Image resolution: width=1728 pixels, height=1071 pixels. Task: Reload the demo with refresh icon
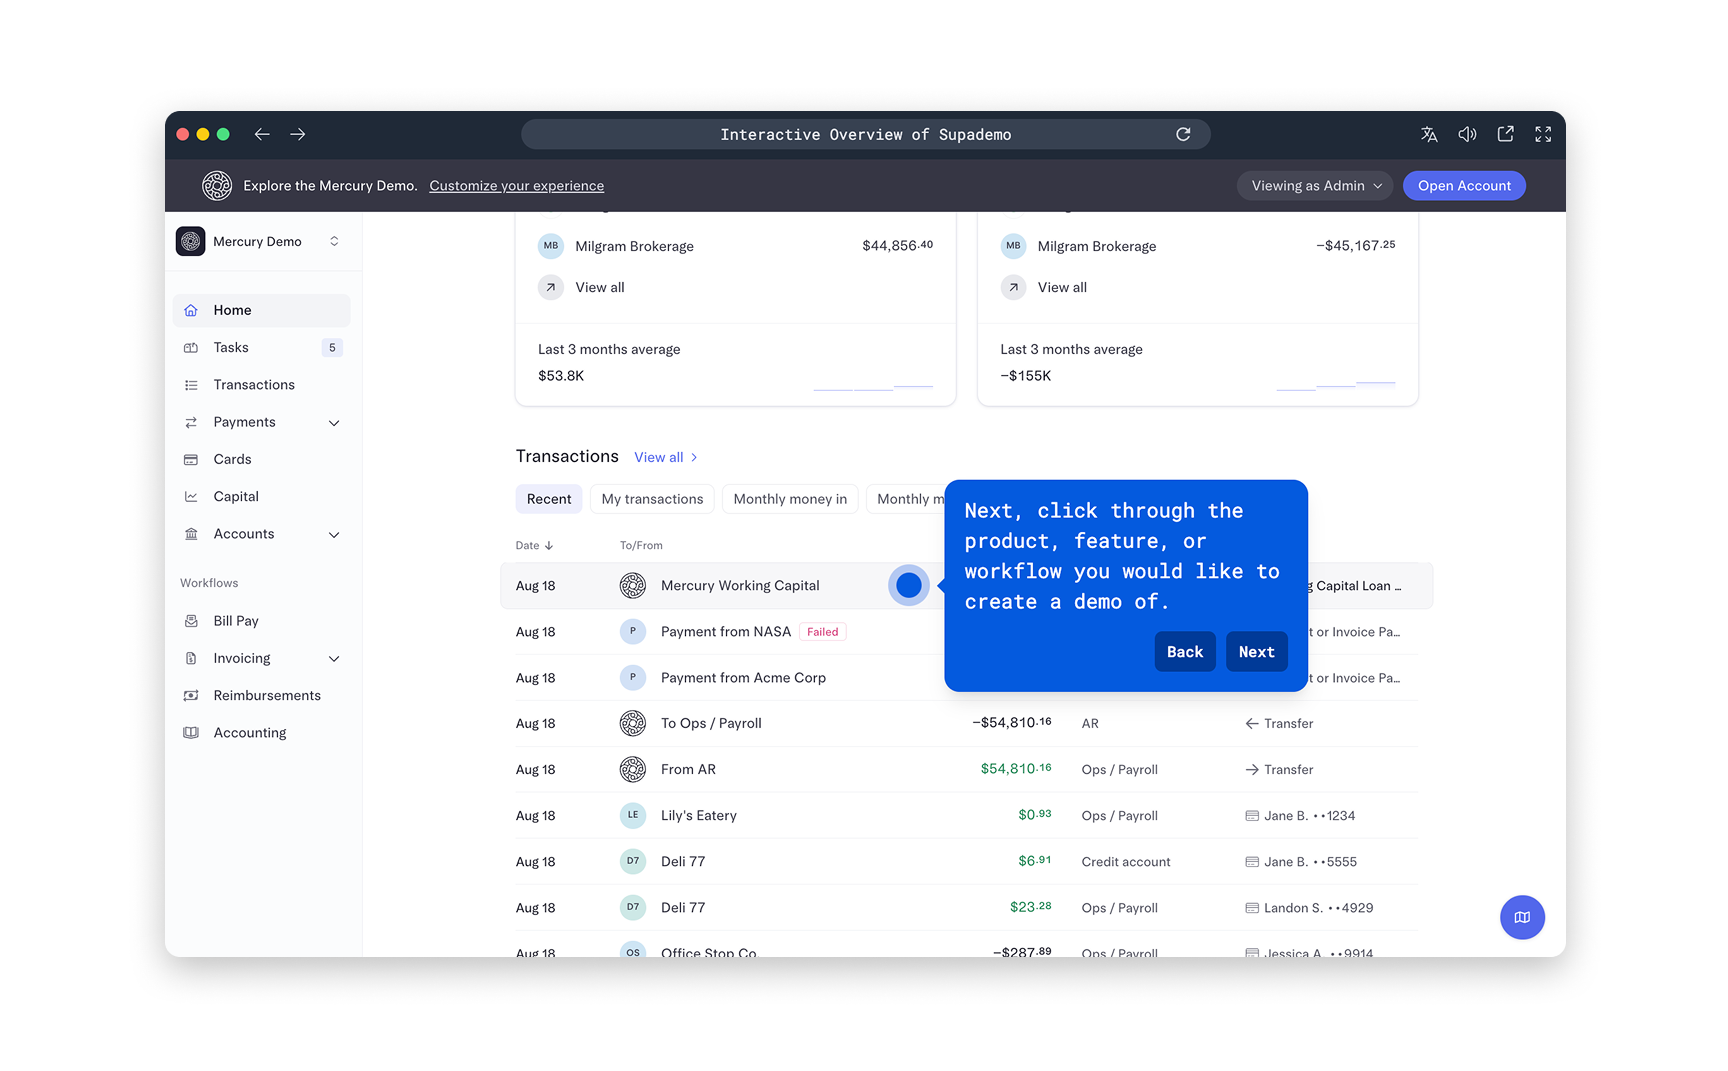tap(1183, 134)
